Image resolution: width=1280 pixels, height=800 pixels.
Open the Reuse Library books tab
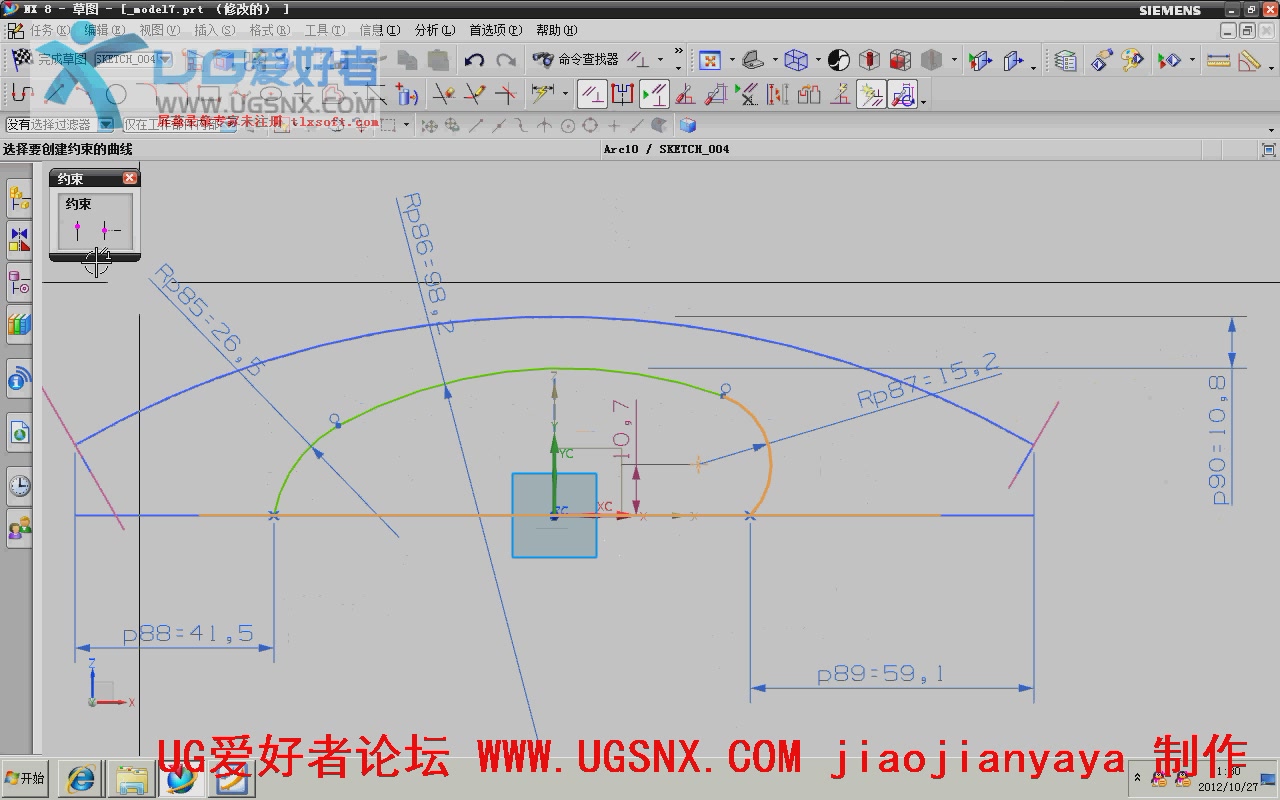(x=19, y=324)
